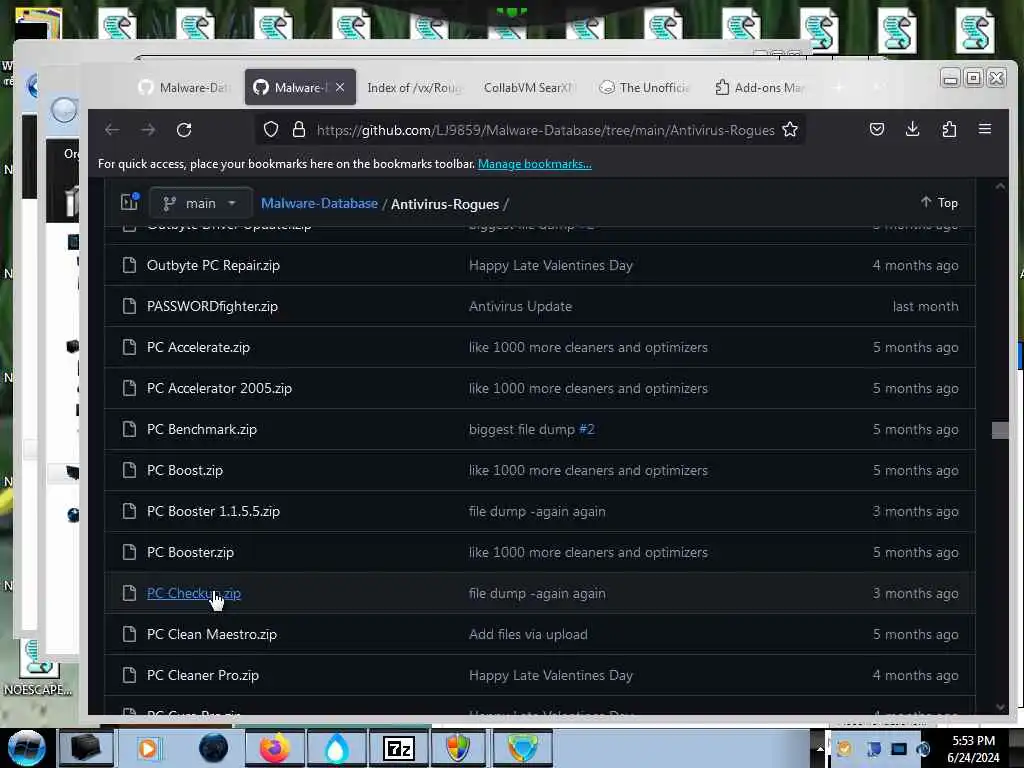Image resolution: width=1024 pixels, height=768 pixels.
Task: Open the Windows security shield taskbar icon
Action: (458, 748)
